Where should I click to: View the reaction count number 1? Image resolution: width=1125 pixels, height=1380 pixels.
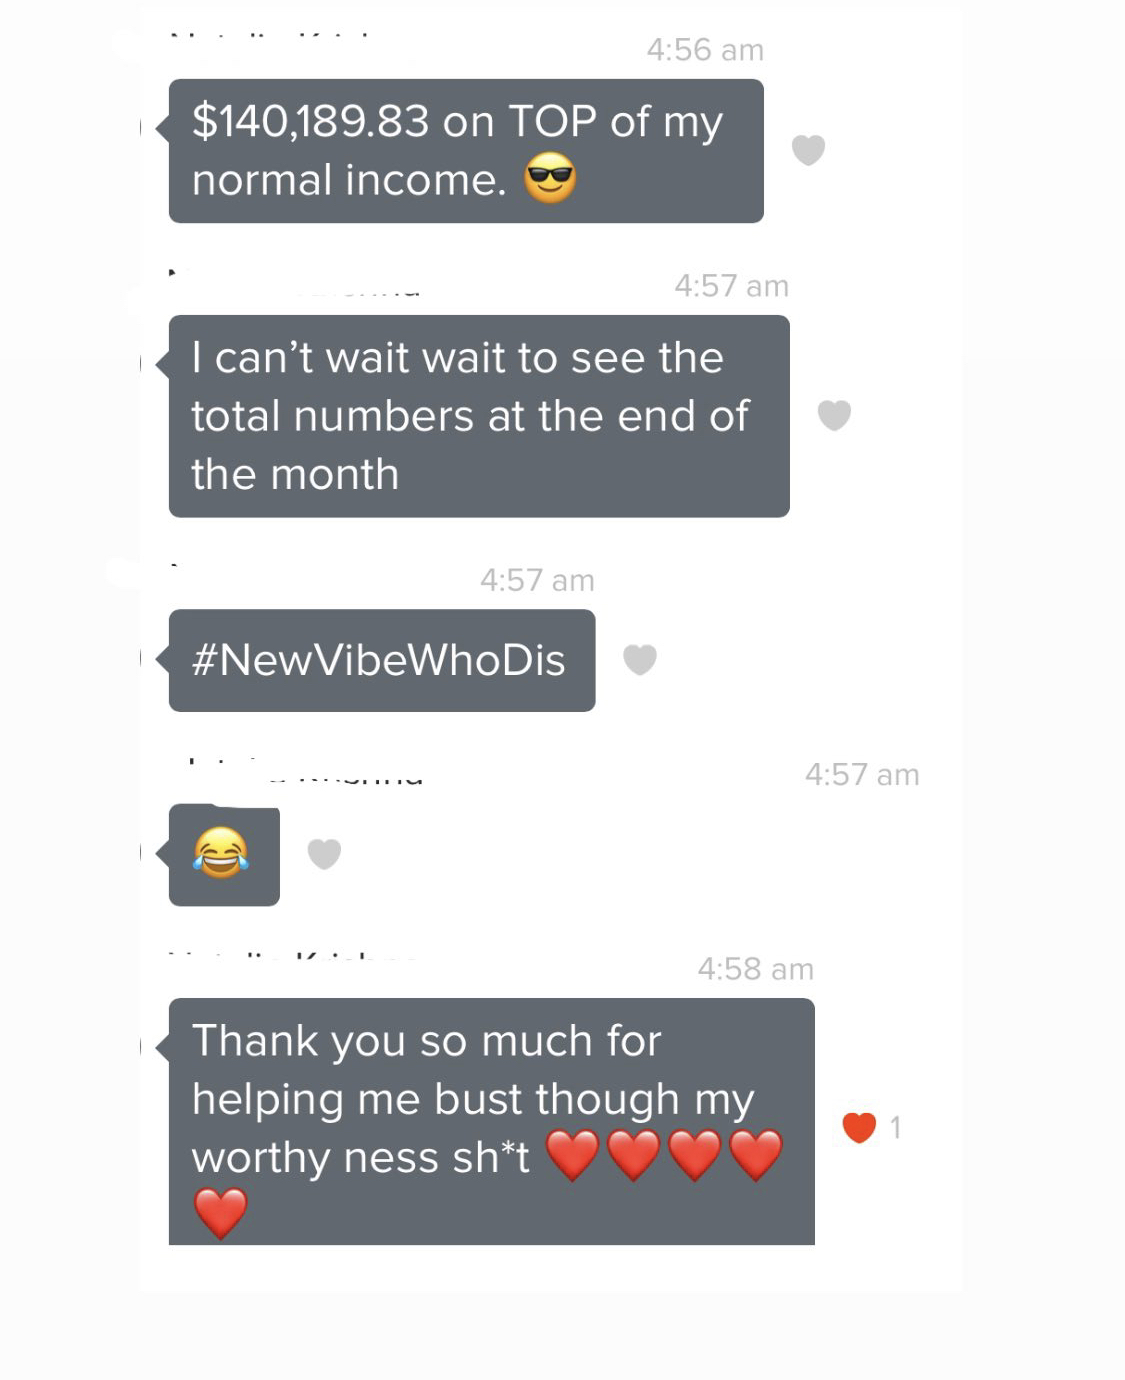(x=896, y=1128)
